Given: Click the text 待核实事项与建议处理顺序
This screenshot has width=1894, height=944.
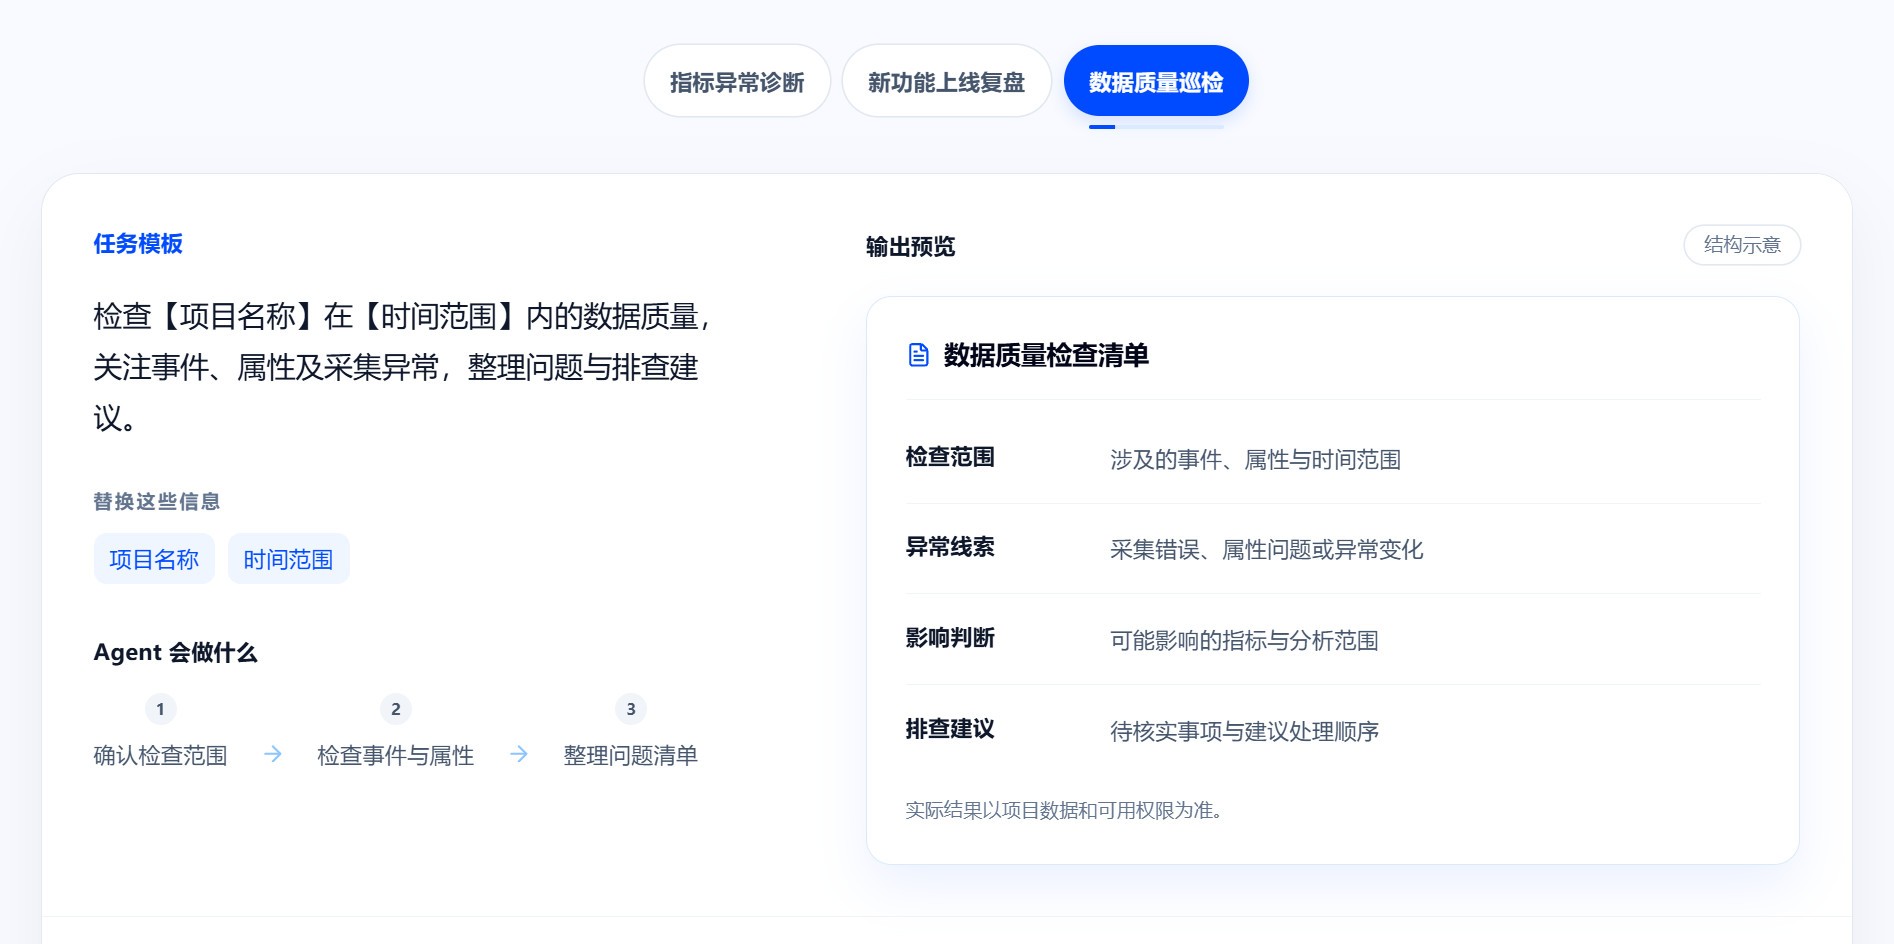Looking at the screenshot, I should pyautogui.click(x=1244, y=732).
